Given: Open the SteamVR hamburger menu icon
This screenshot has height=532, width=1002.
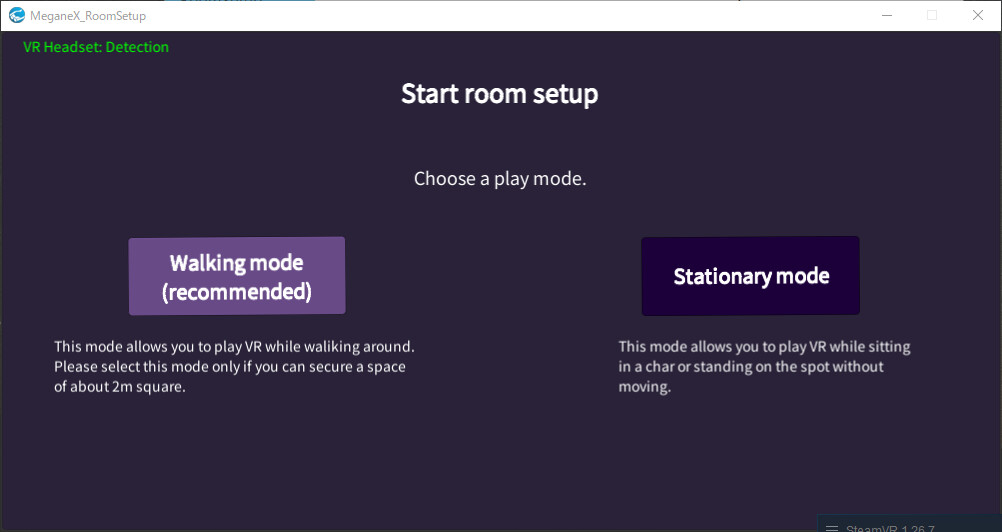Looking at the screenshot, I should 830,526.
